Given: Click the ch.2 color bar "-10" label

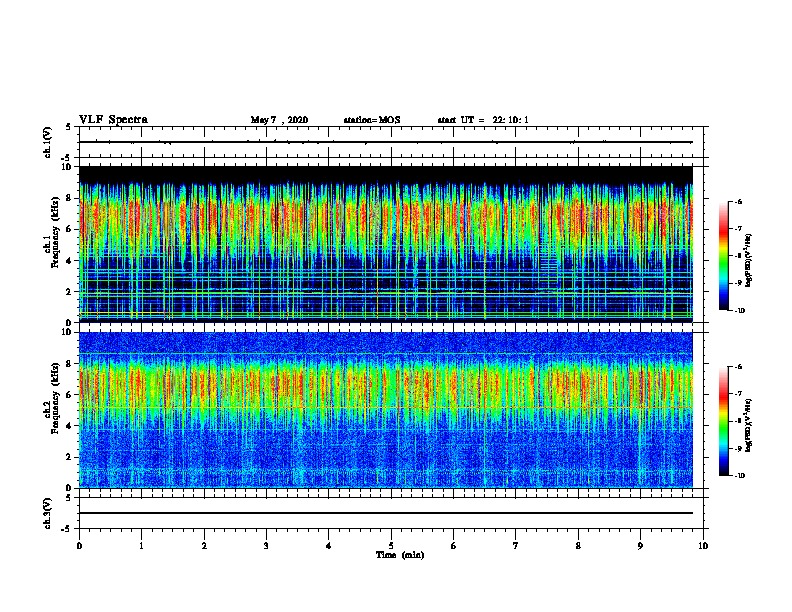Looking at the screenshot, I should [739, 476].
